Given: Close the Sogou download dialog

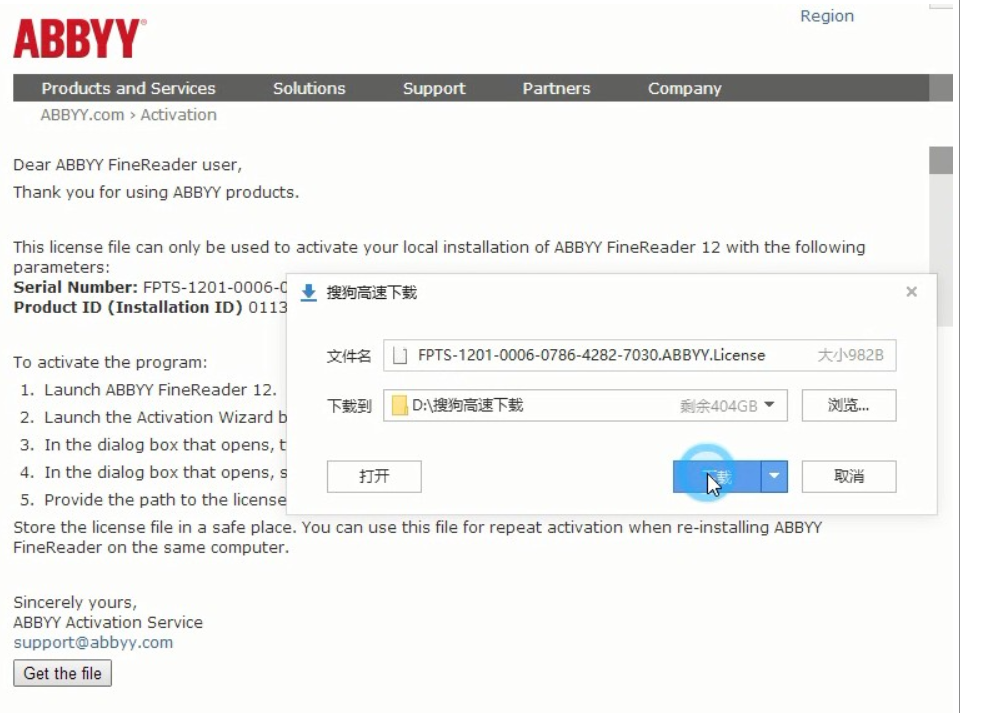Looking at the screenshot, I should click(x=912, y=291).
